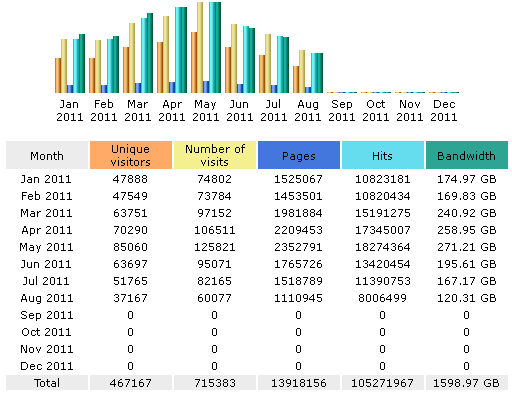Click pages value 1525067
512x397 pixels.
pos(298,179)
